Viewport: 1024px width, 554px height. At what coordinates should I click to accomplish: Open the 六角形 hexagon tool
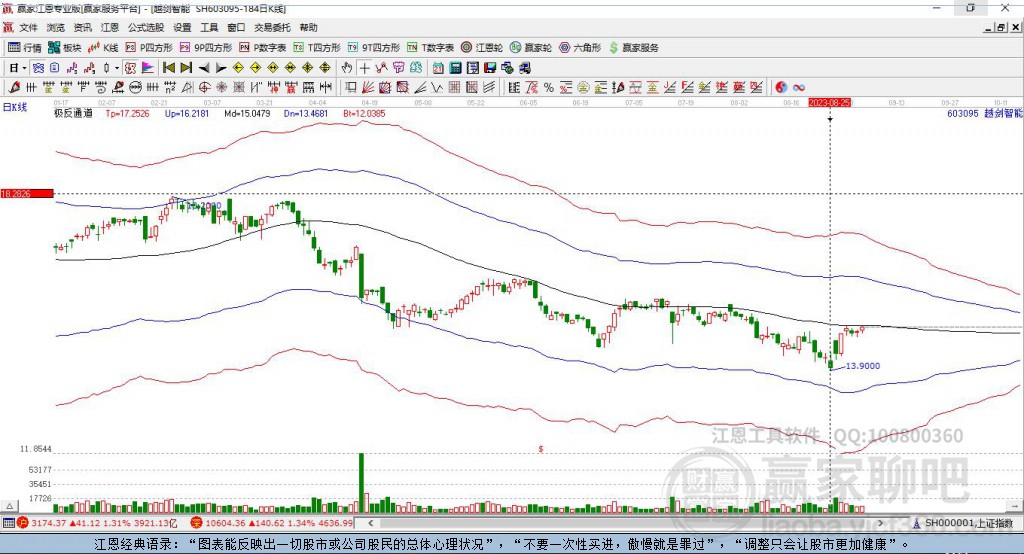580,48
